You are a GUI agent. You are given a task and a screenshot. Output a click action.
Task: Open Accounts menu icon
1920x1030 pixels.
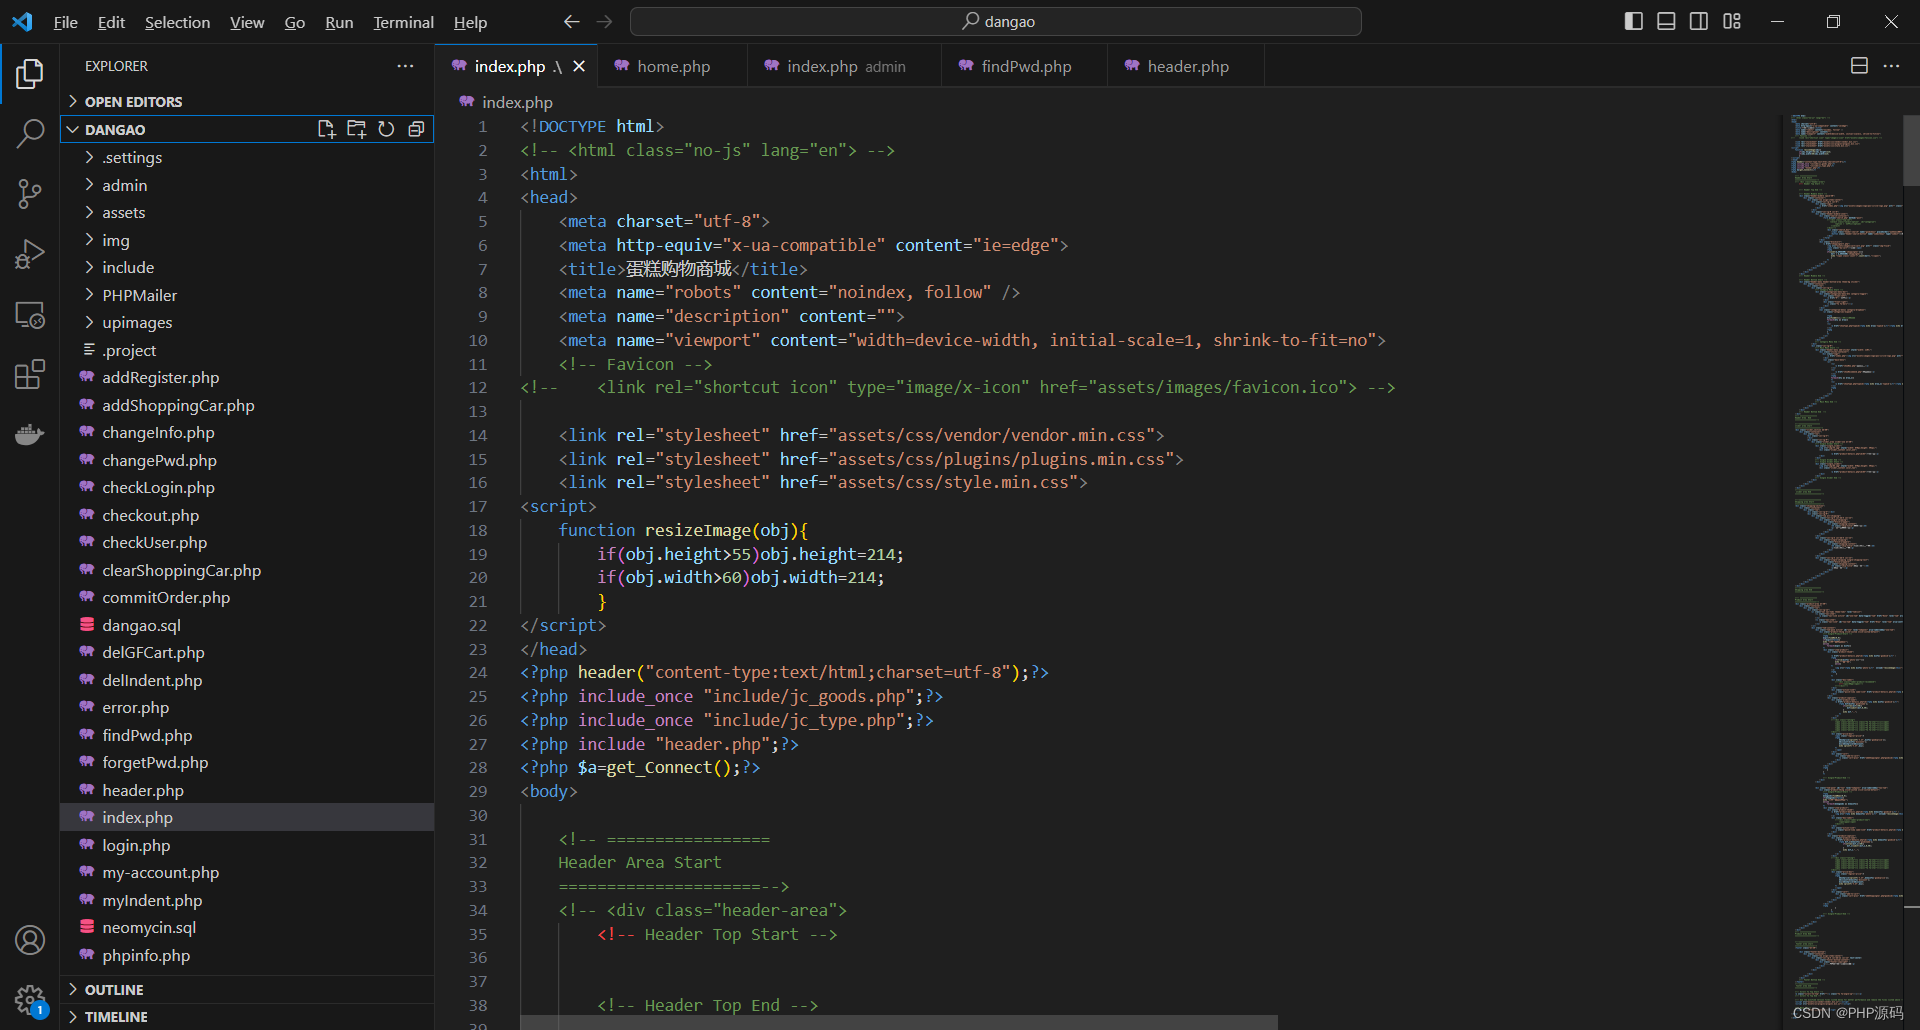pos(30,940)
